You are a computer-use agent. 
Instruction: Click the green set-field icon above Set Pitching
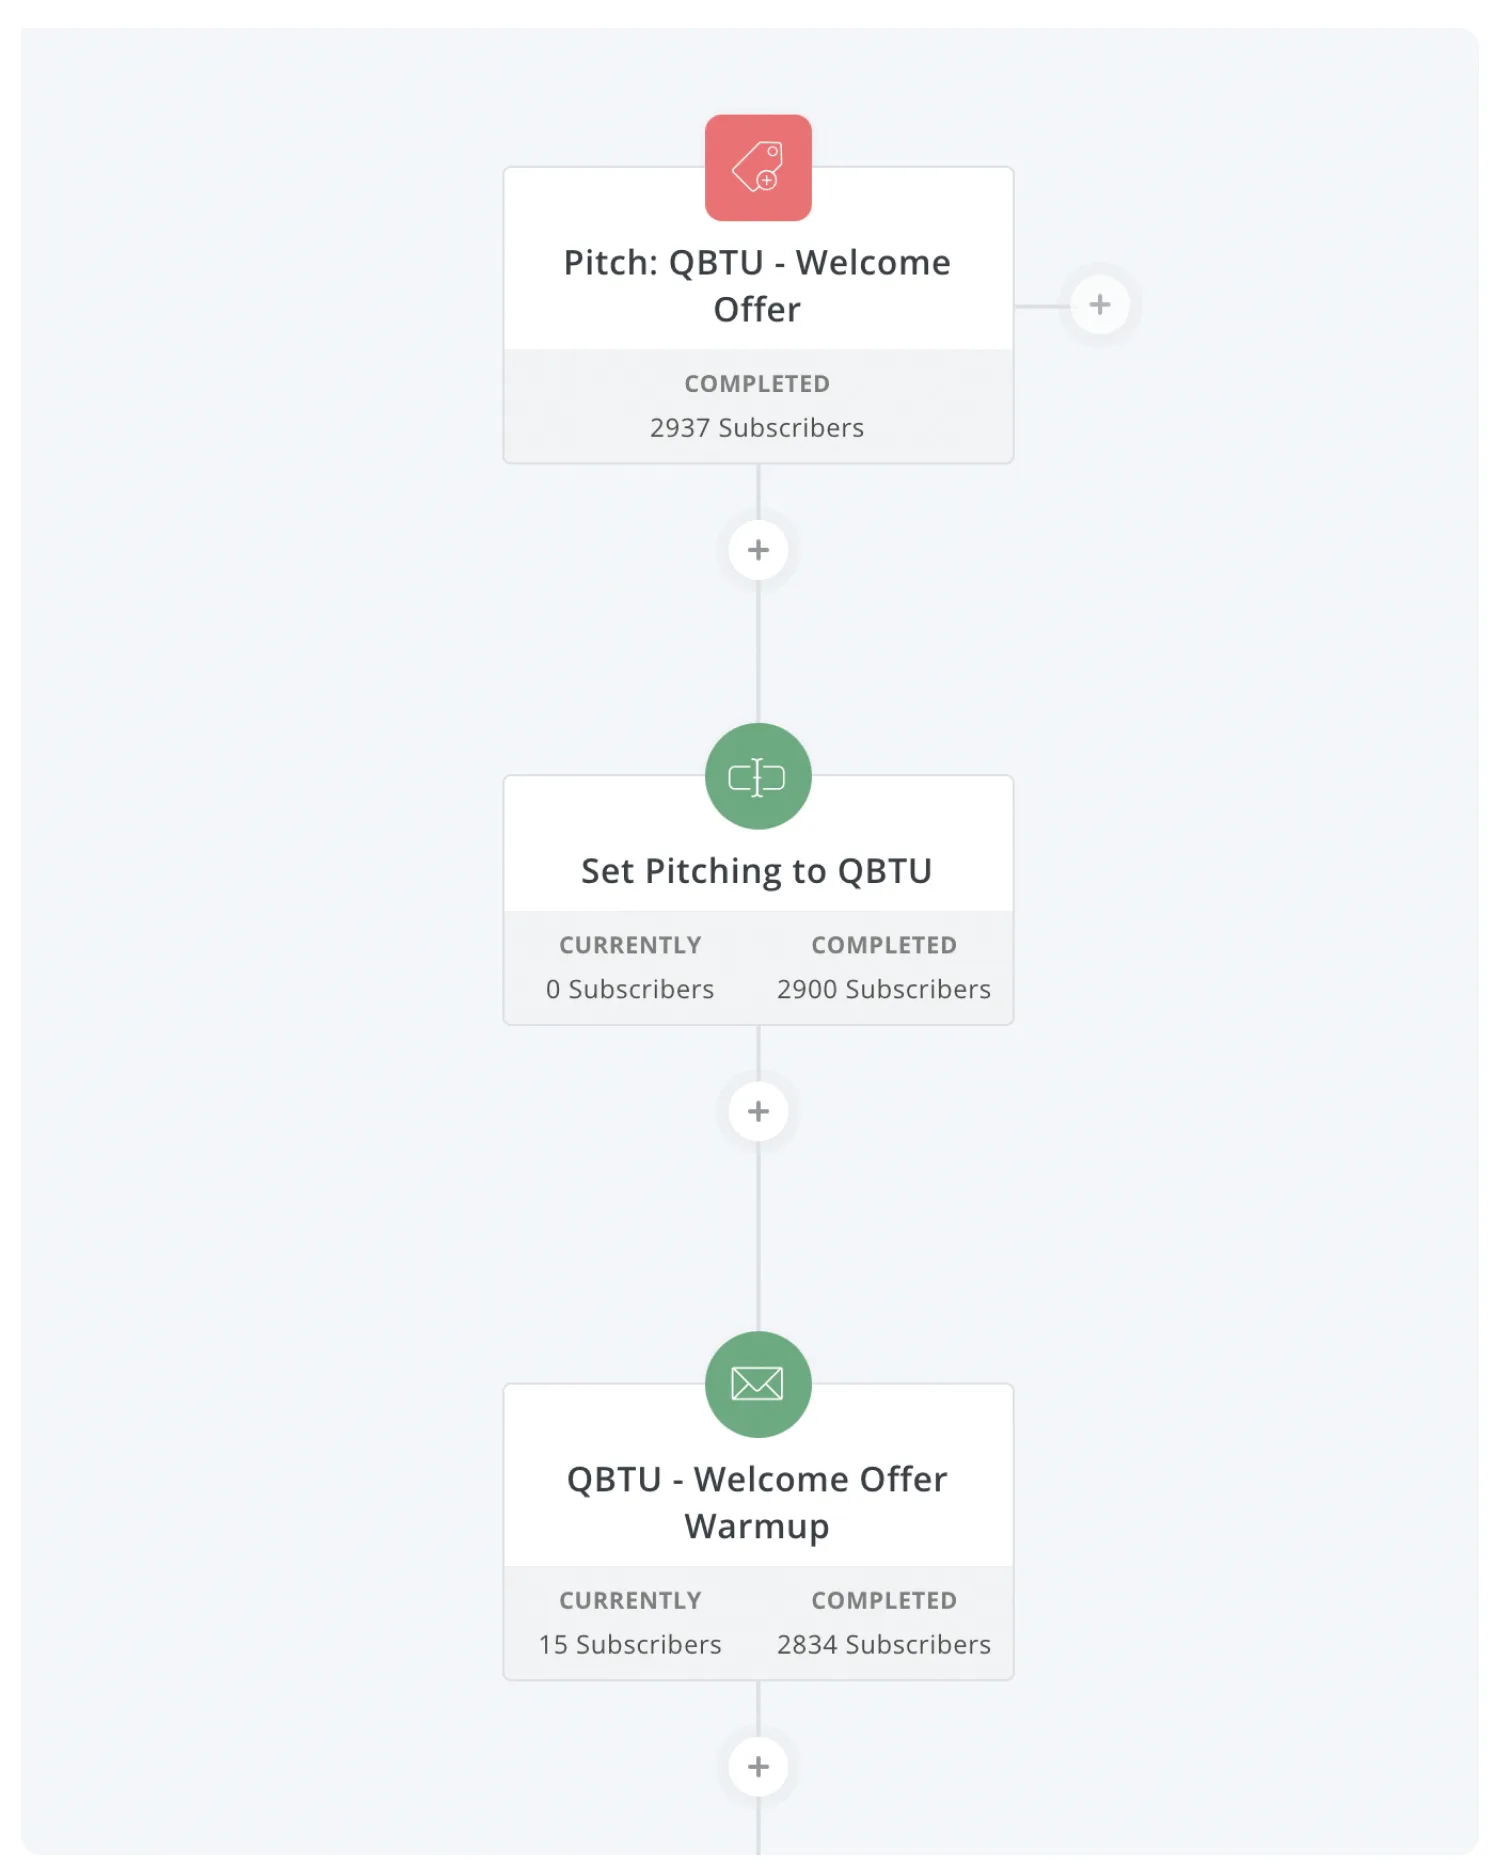click(758, 776)
